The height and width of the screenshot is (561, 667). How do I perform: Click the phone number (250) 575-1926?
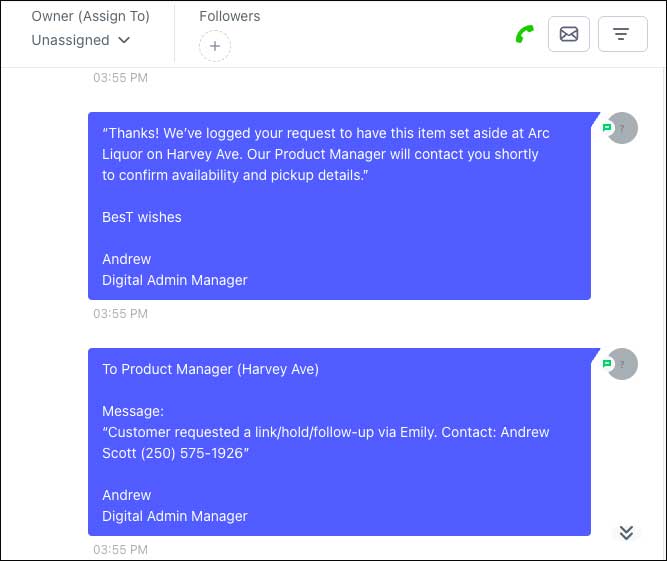coord(192,453)
